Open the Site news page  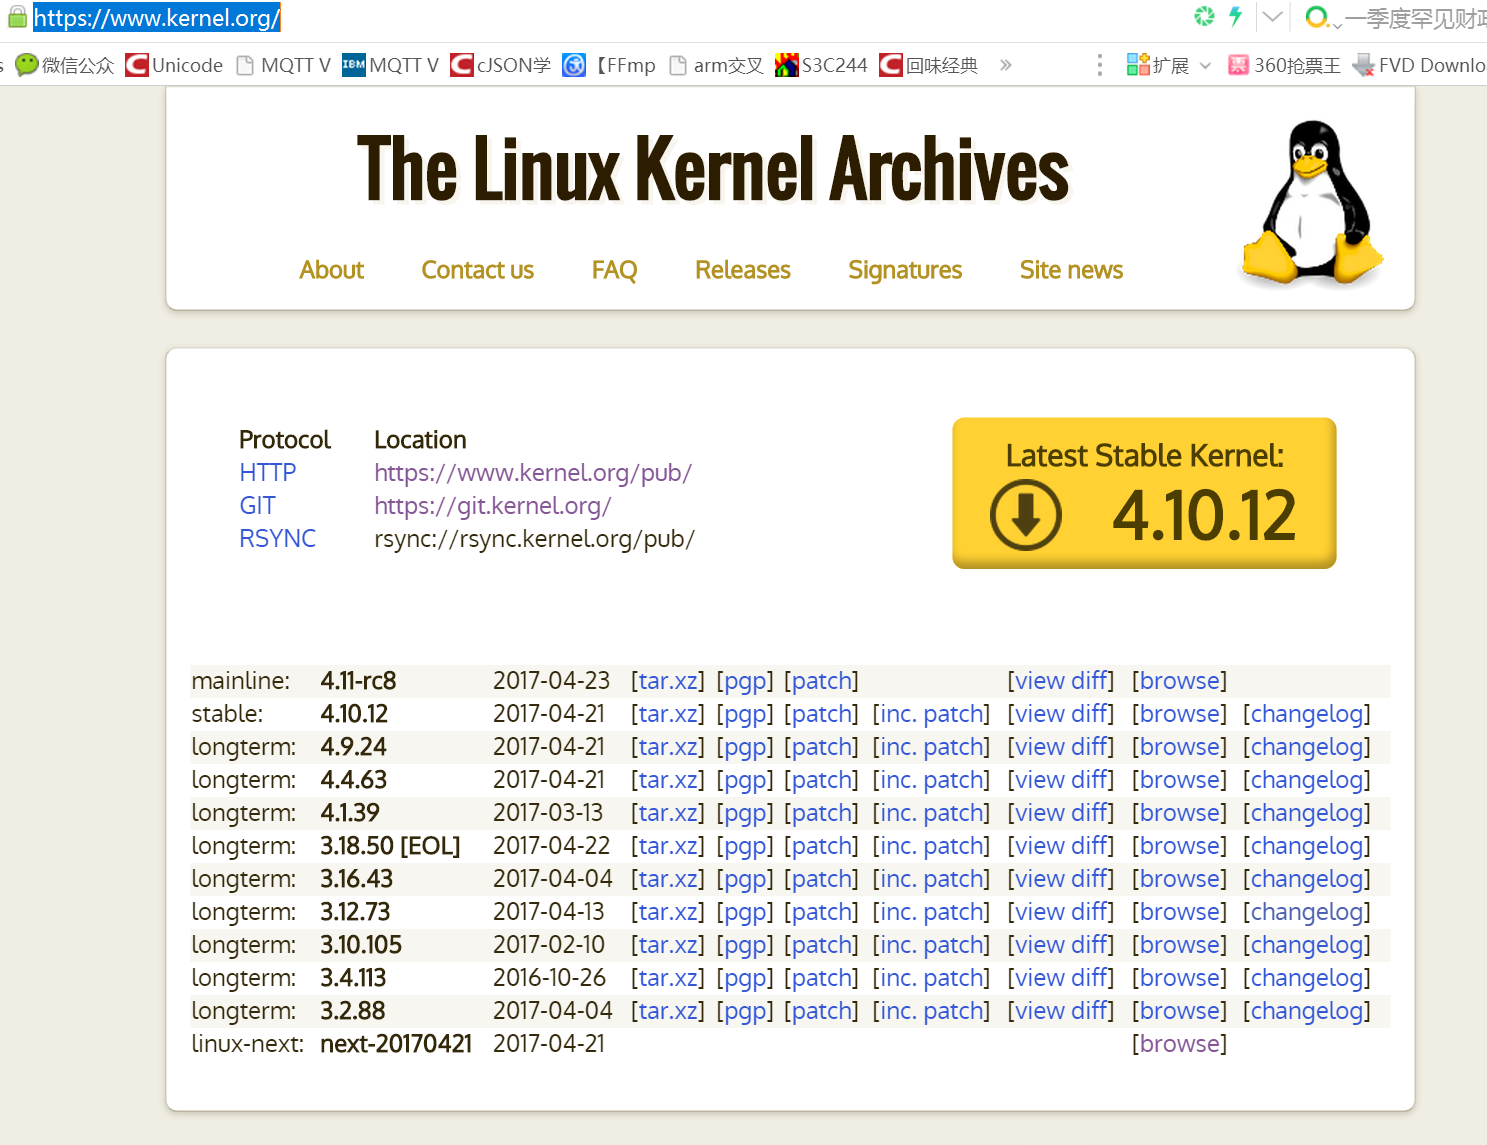pyautogui.click(x=1071, y=270)
